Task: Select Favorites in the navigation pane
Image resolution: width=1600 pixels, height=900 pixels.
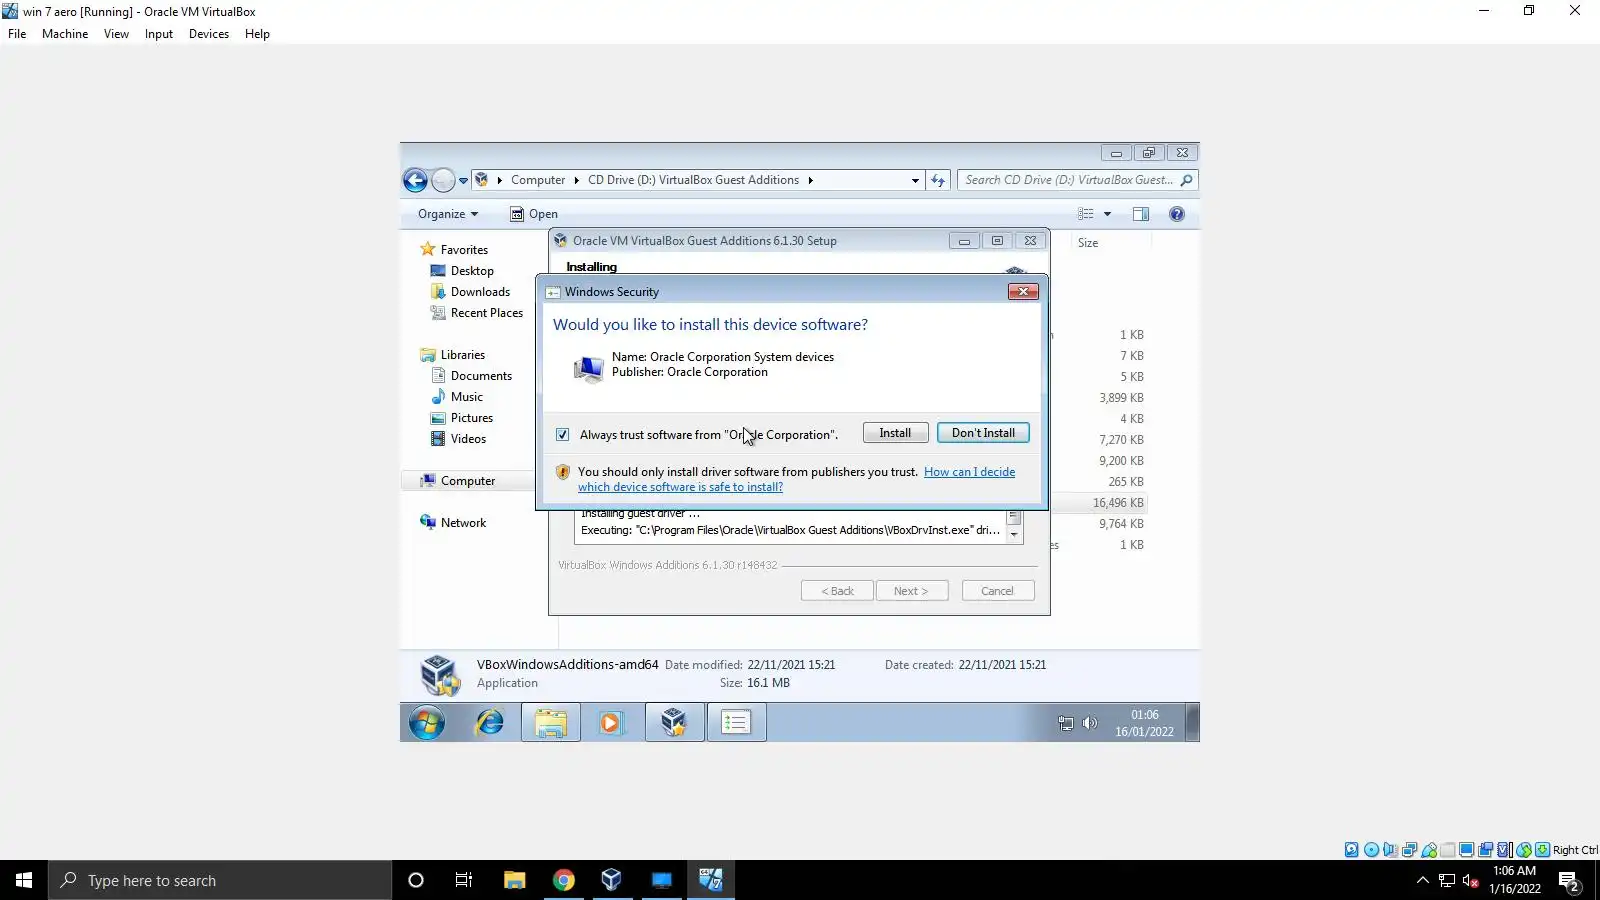Action: (x=454, y=250)
